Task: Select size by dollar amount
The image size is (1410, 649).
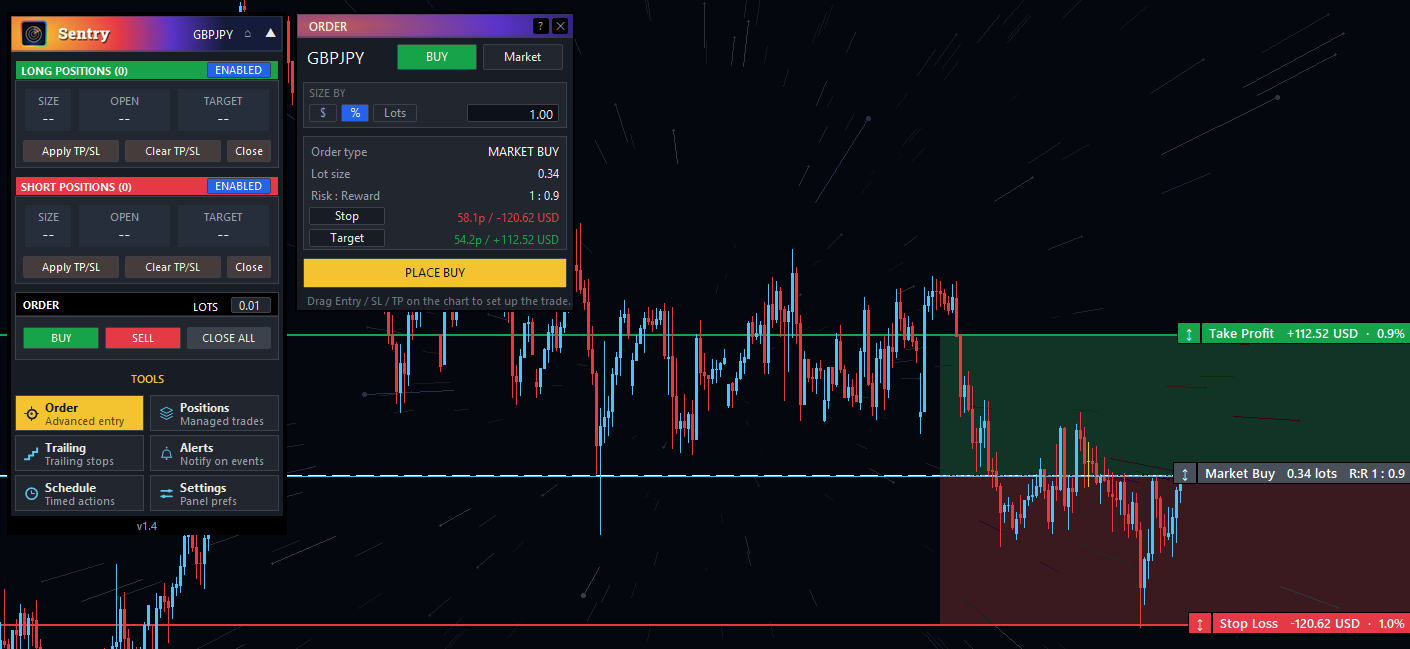Action: point(323,113)
